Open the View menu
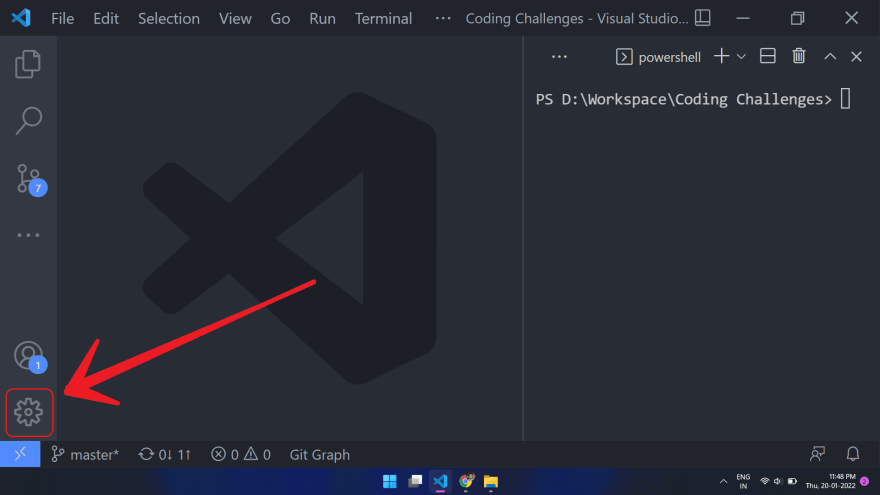The image size is (880, 495). tap(235, 19)
